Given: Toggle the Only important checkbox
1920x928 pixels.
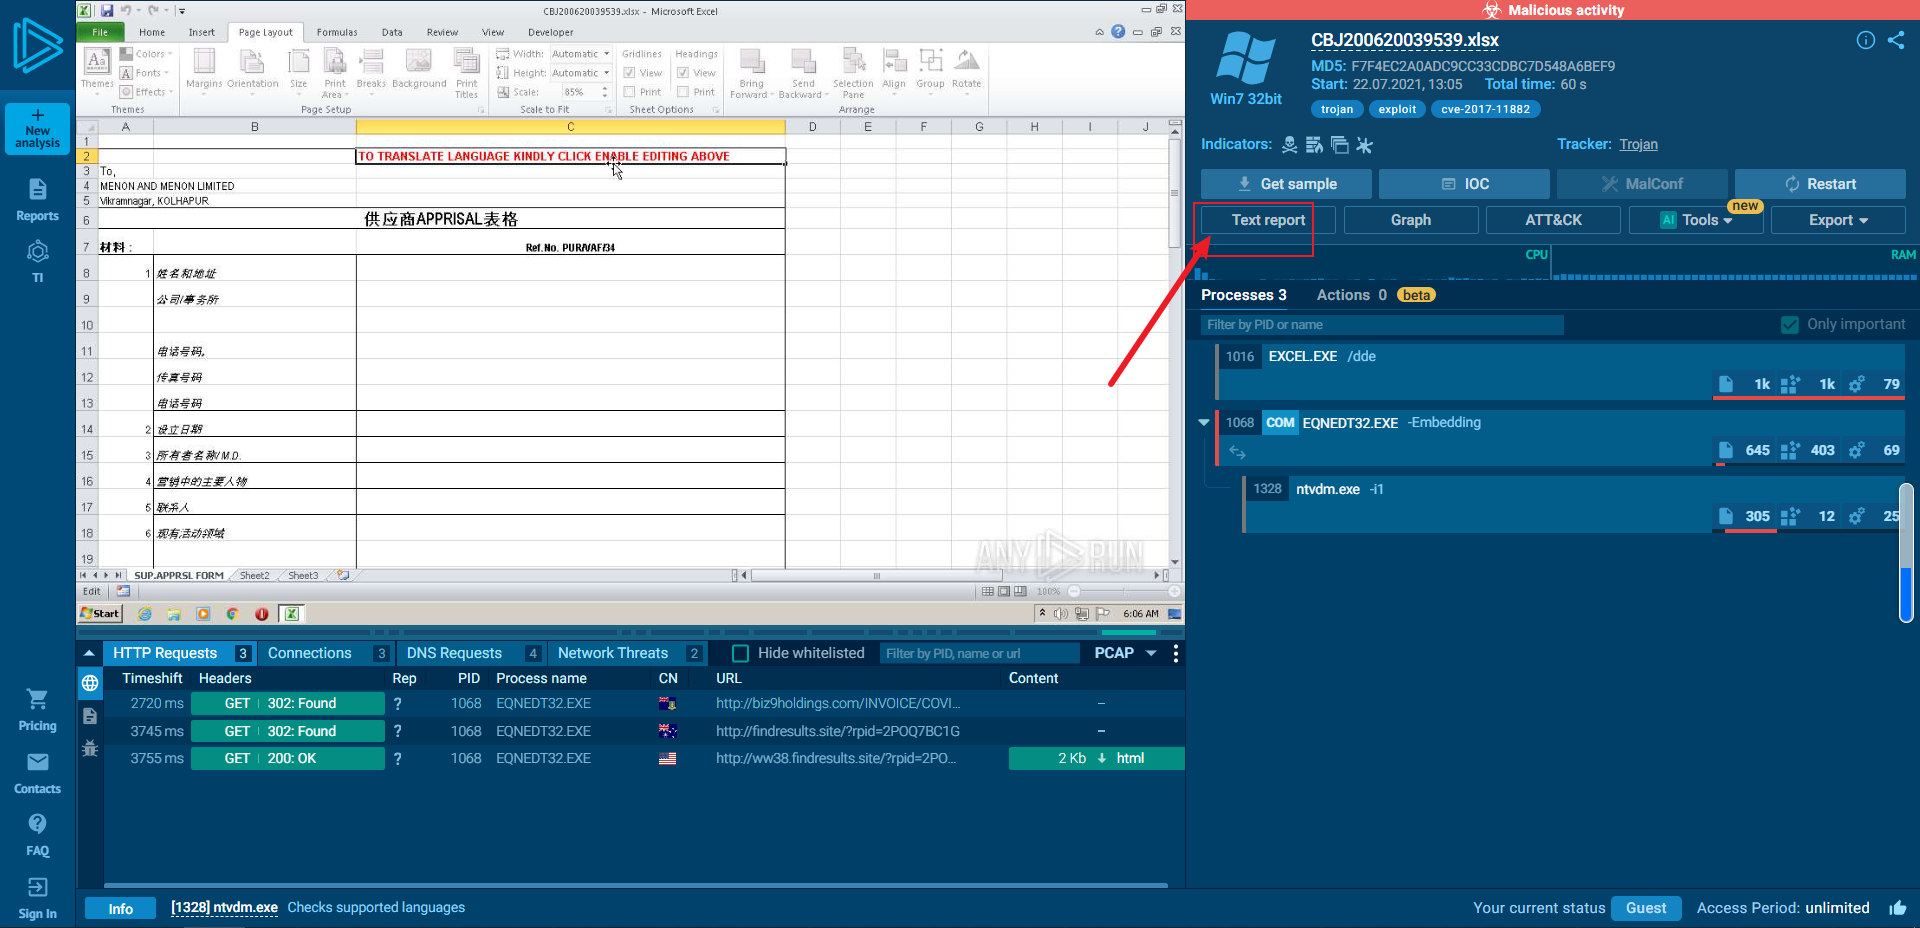Looking at the screenshot, I should 1790,324.
